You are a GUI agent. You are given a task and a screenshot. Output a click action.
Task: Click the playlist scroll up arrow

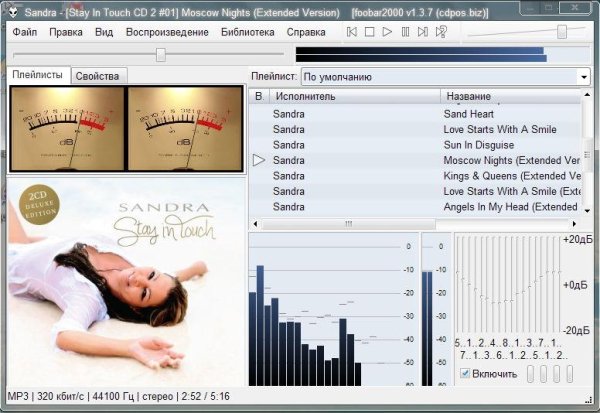point(587,95)
